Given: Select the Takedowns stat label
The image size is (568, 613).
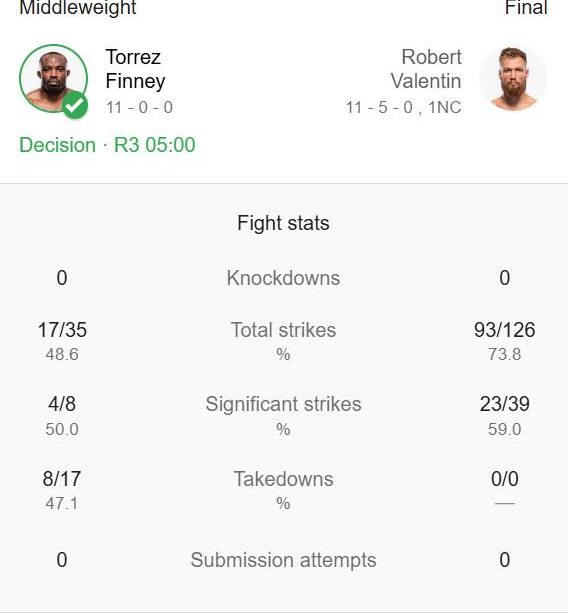Looking at the screenshot, I should pos(283,479).
